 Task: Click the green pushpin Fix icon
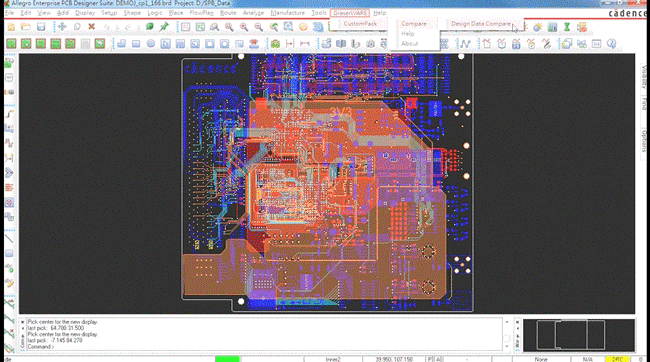pos(164,27)
